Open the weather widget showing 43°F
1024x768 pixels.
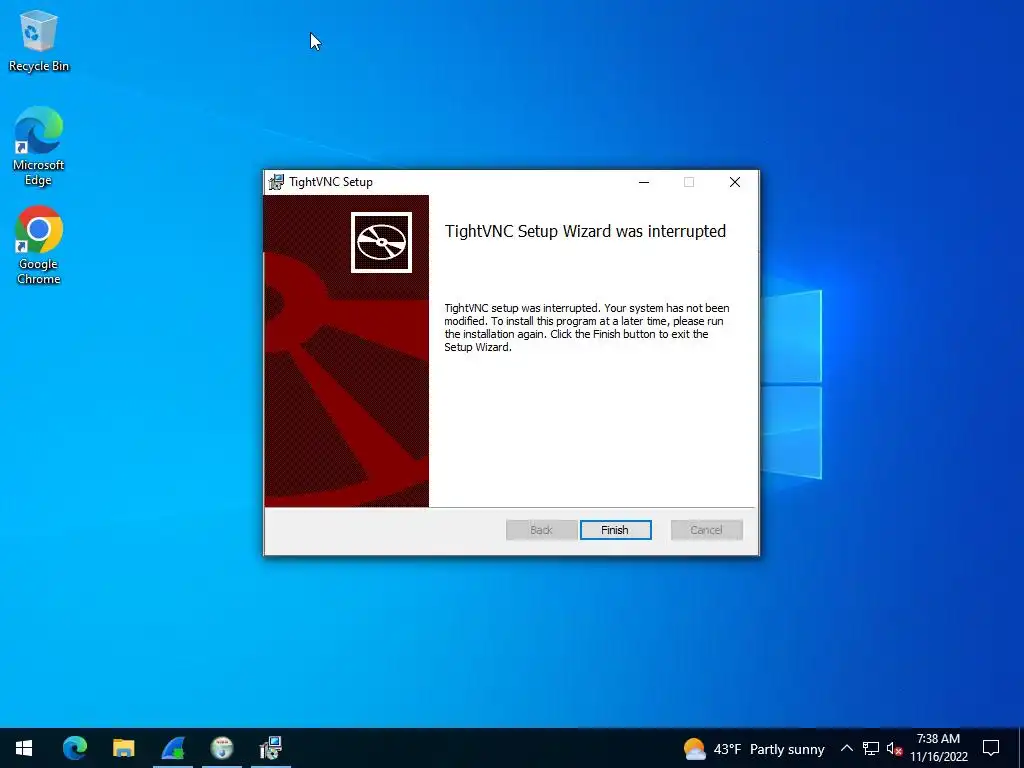[x=754, y=748]
